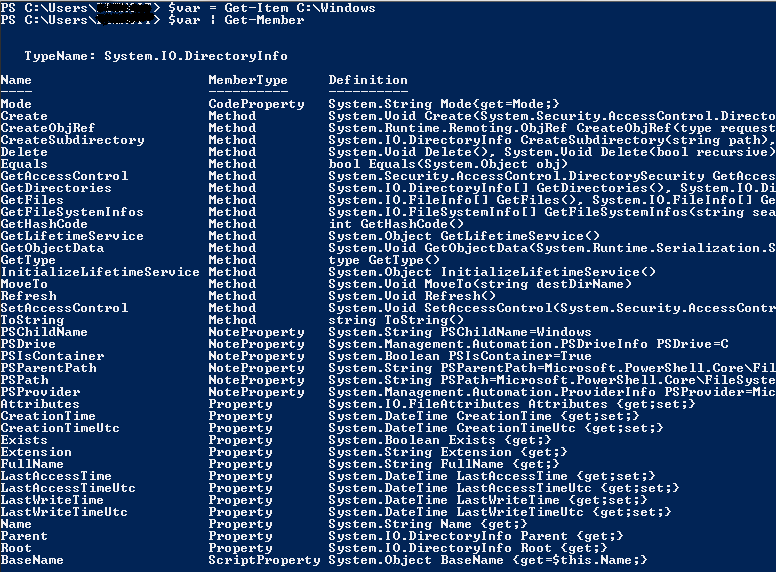Image resolution: width=776 pixels, height=572 pixels.
Task: Click the Definition column header
Action: (x=368, y=80)
